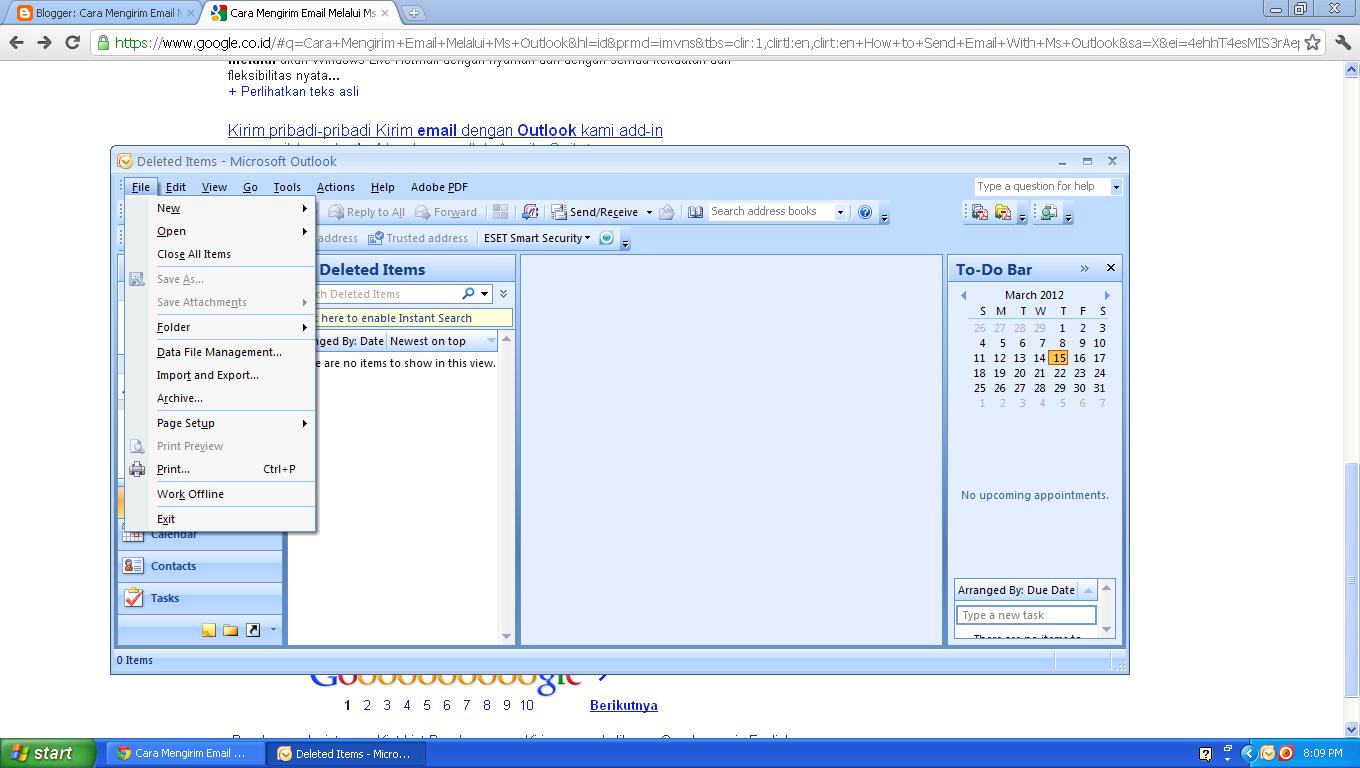The image size is (1360, 768).
Task: Click the help question icon on taskbar
Action: click(1205, 753)
